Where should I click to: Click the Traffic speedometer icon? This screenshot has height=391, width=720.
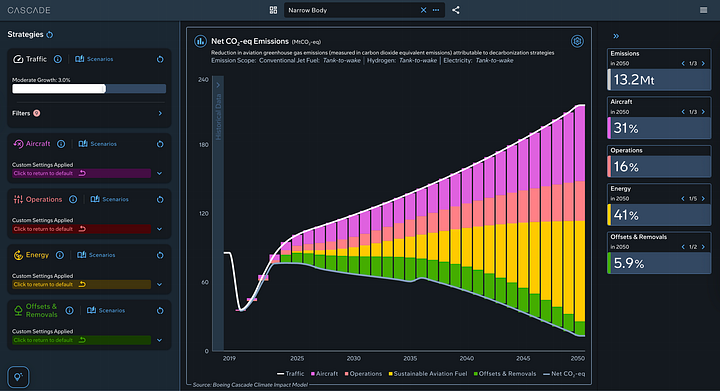pyautogui.click(x=18, y=59)
